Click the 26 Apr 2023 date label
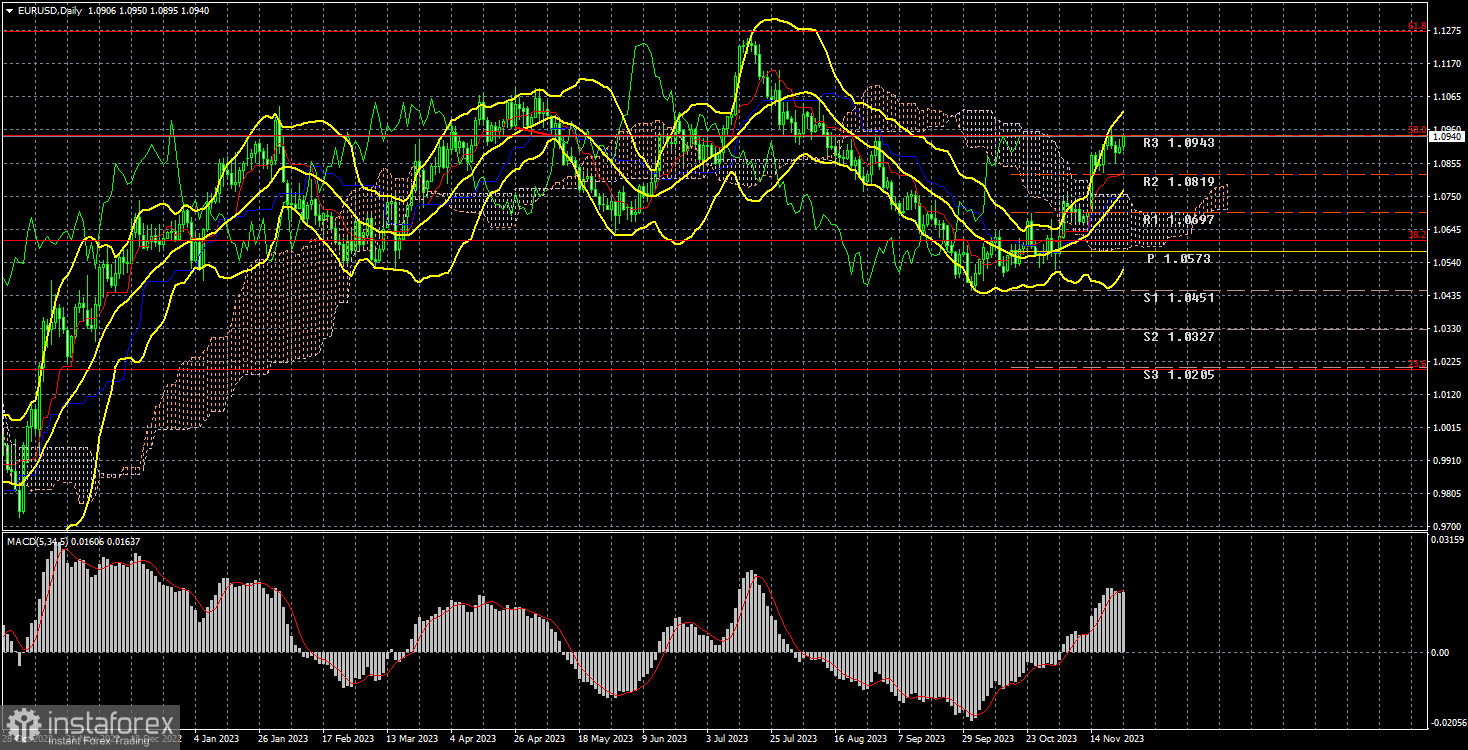This screenshot has height=750, width=1468. tap(540, 739)
